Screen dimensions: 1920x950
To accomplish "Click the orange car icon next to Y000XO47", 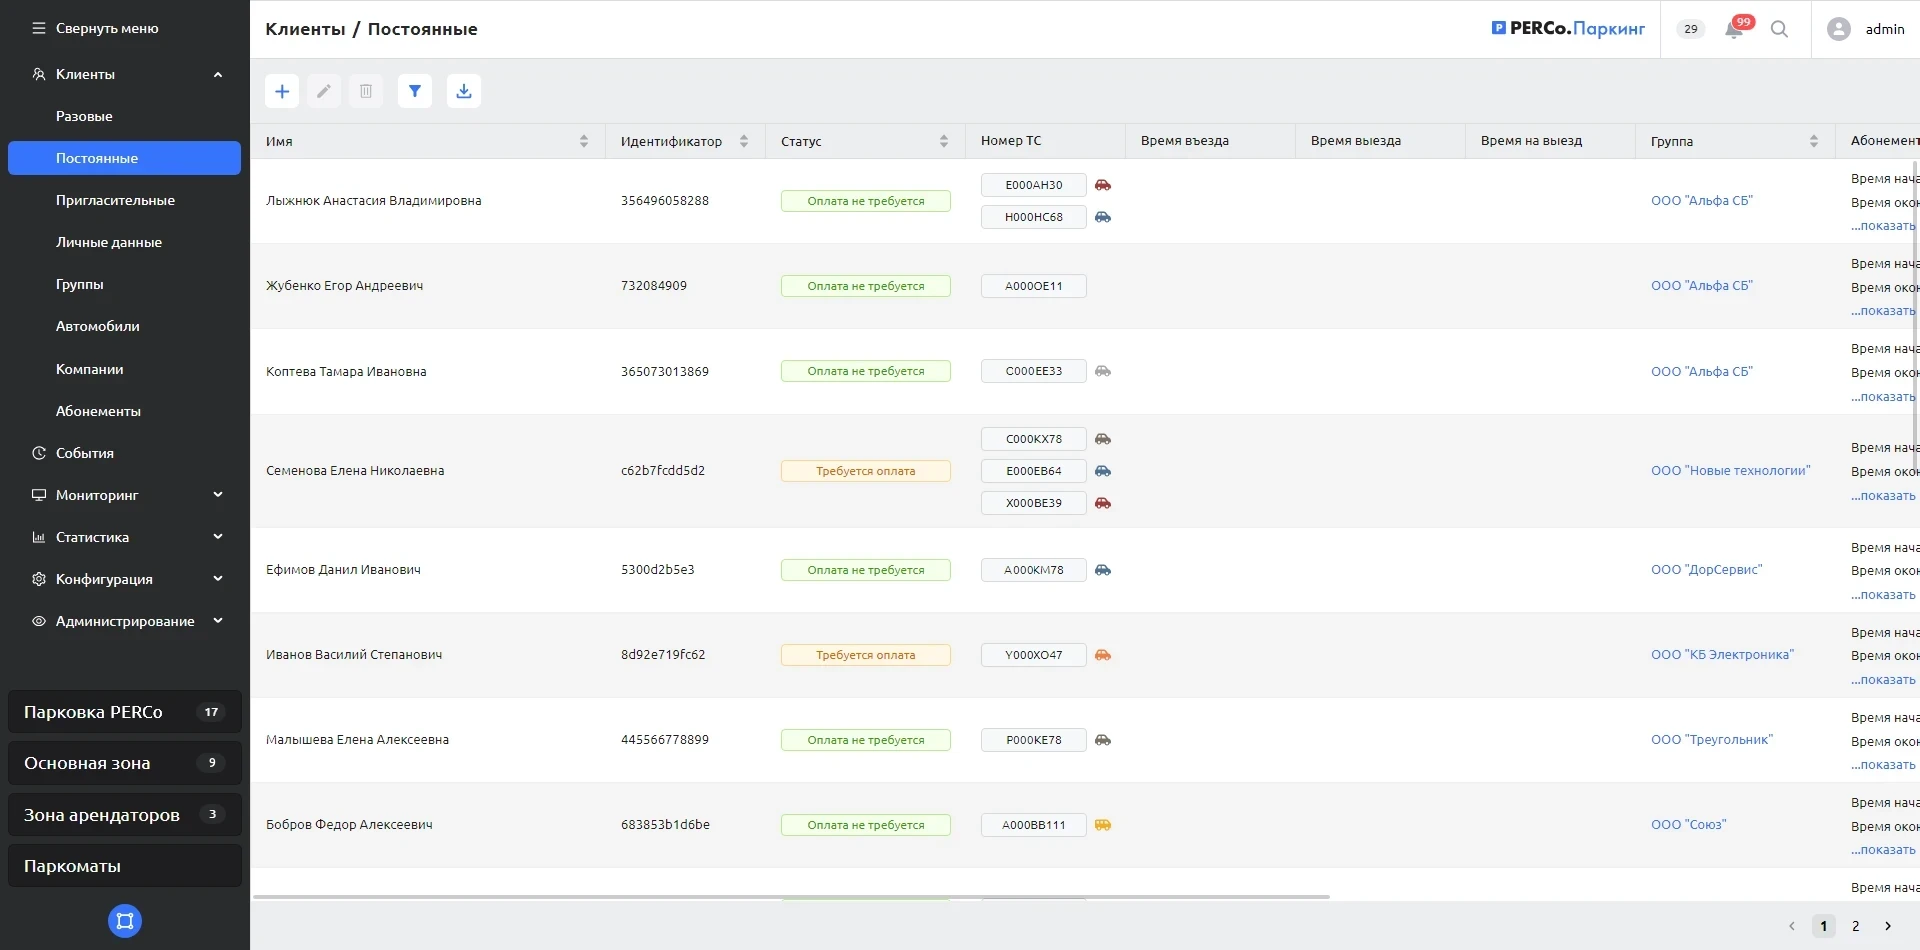I will pyautogui.click(x=1103, y=655).
